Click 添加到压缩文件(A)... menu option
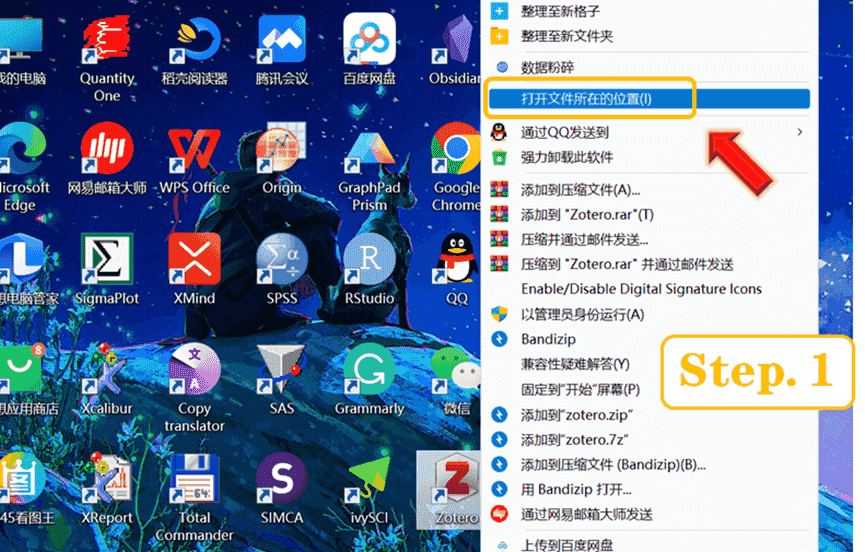 580,190
